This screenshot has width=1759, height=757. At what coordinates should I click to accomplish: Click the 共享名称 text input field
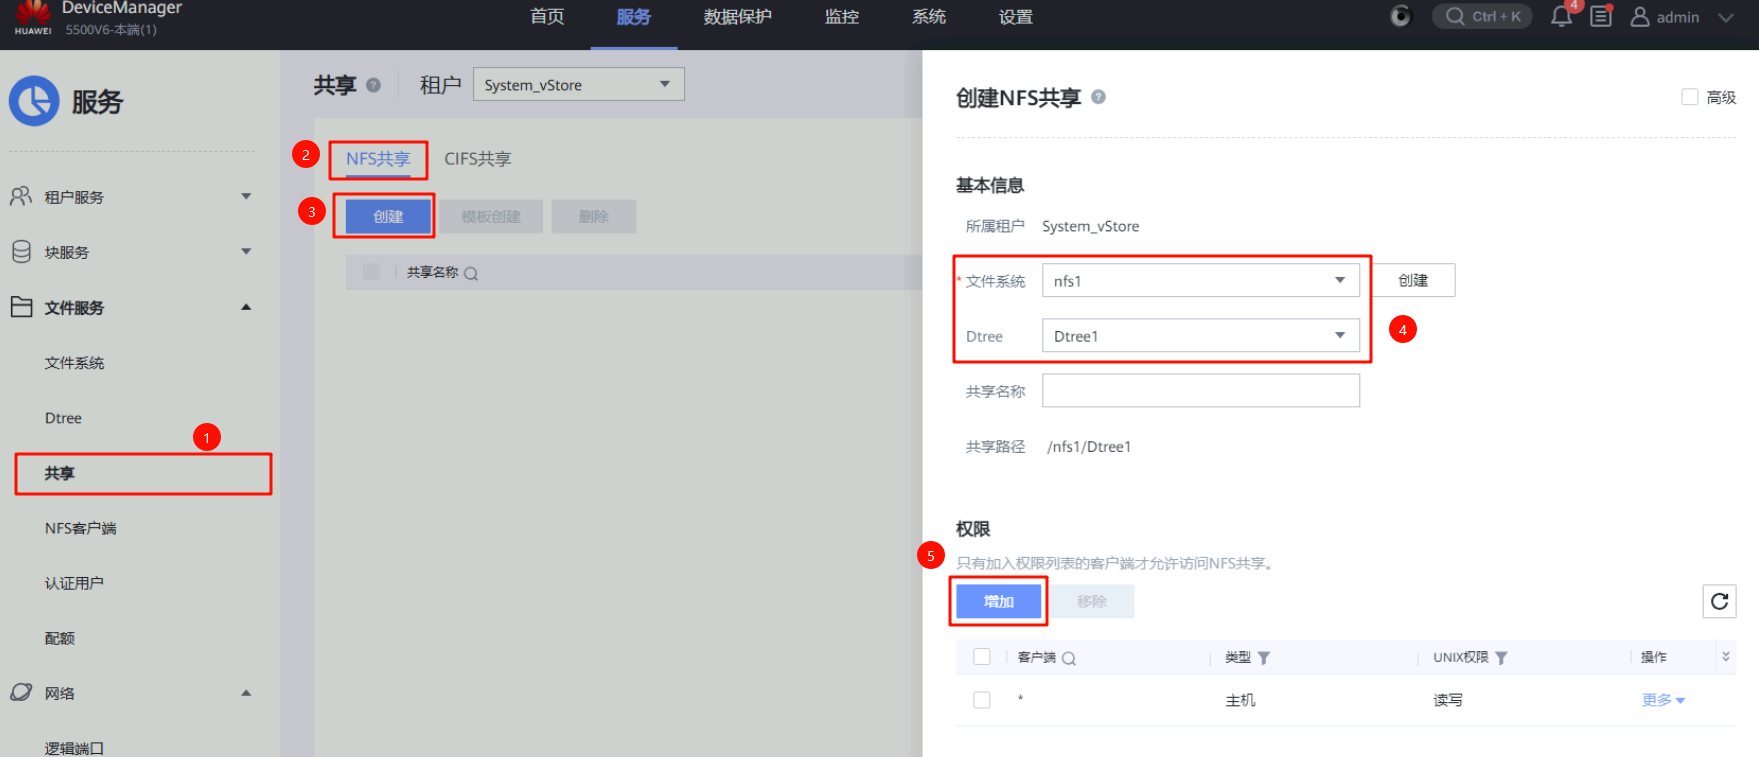click(1200, 391)
